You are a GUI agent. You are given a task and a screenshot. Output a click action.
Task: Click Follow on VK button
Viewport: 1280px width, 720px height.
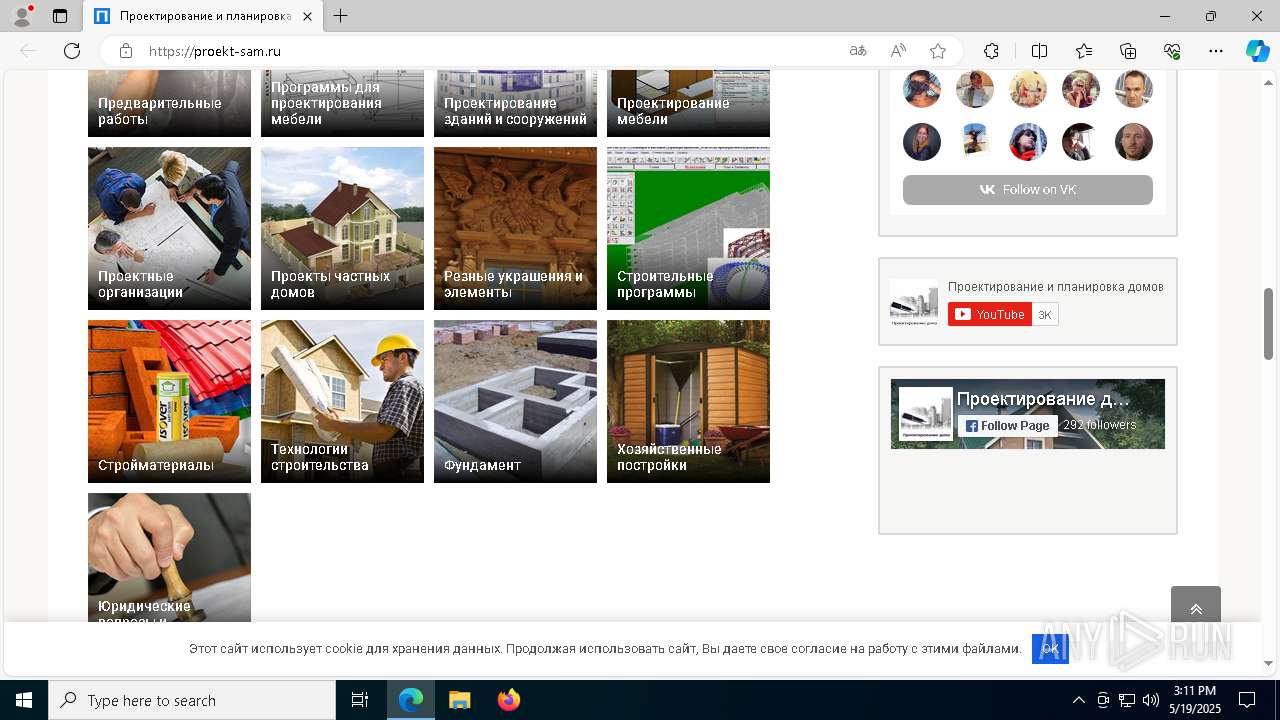1028,190
